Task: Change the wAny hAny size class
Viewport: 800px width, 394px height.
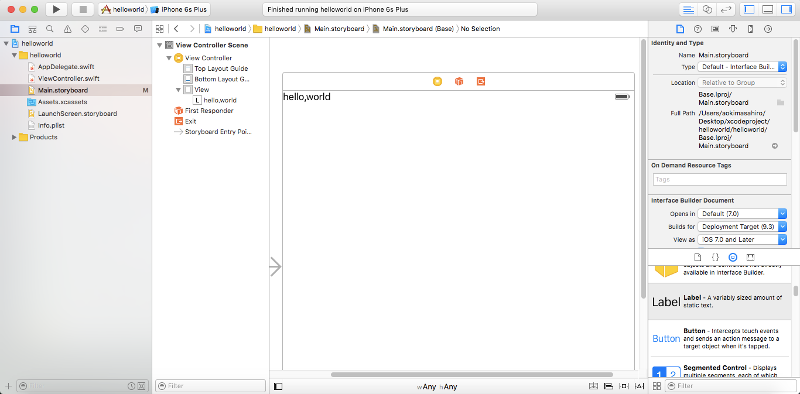Action: point(437,387)
